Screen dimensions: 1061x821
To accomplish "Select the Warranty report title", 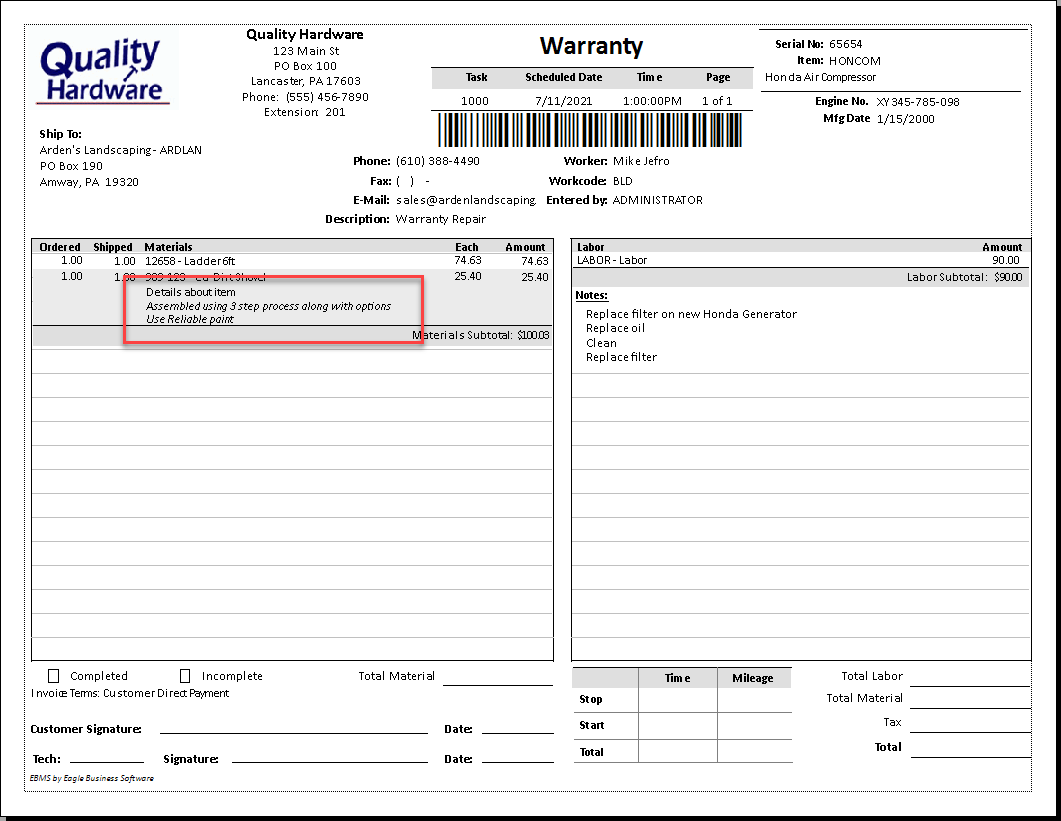I will point(591,46).
